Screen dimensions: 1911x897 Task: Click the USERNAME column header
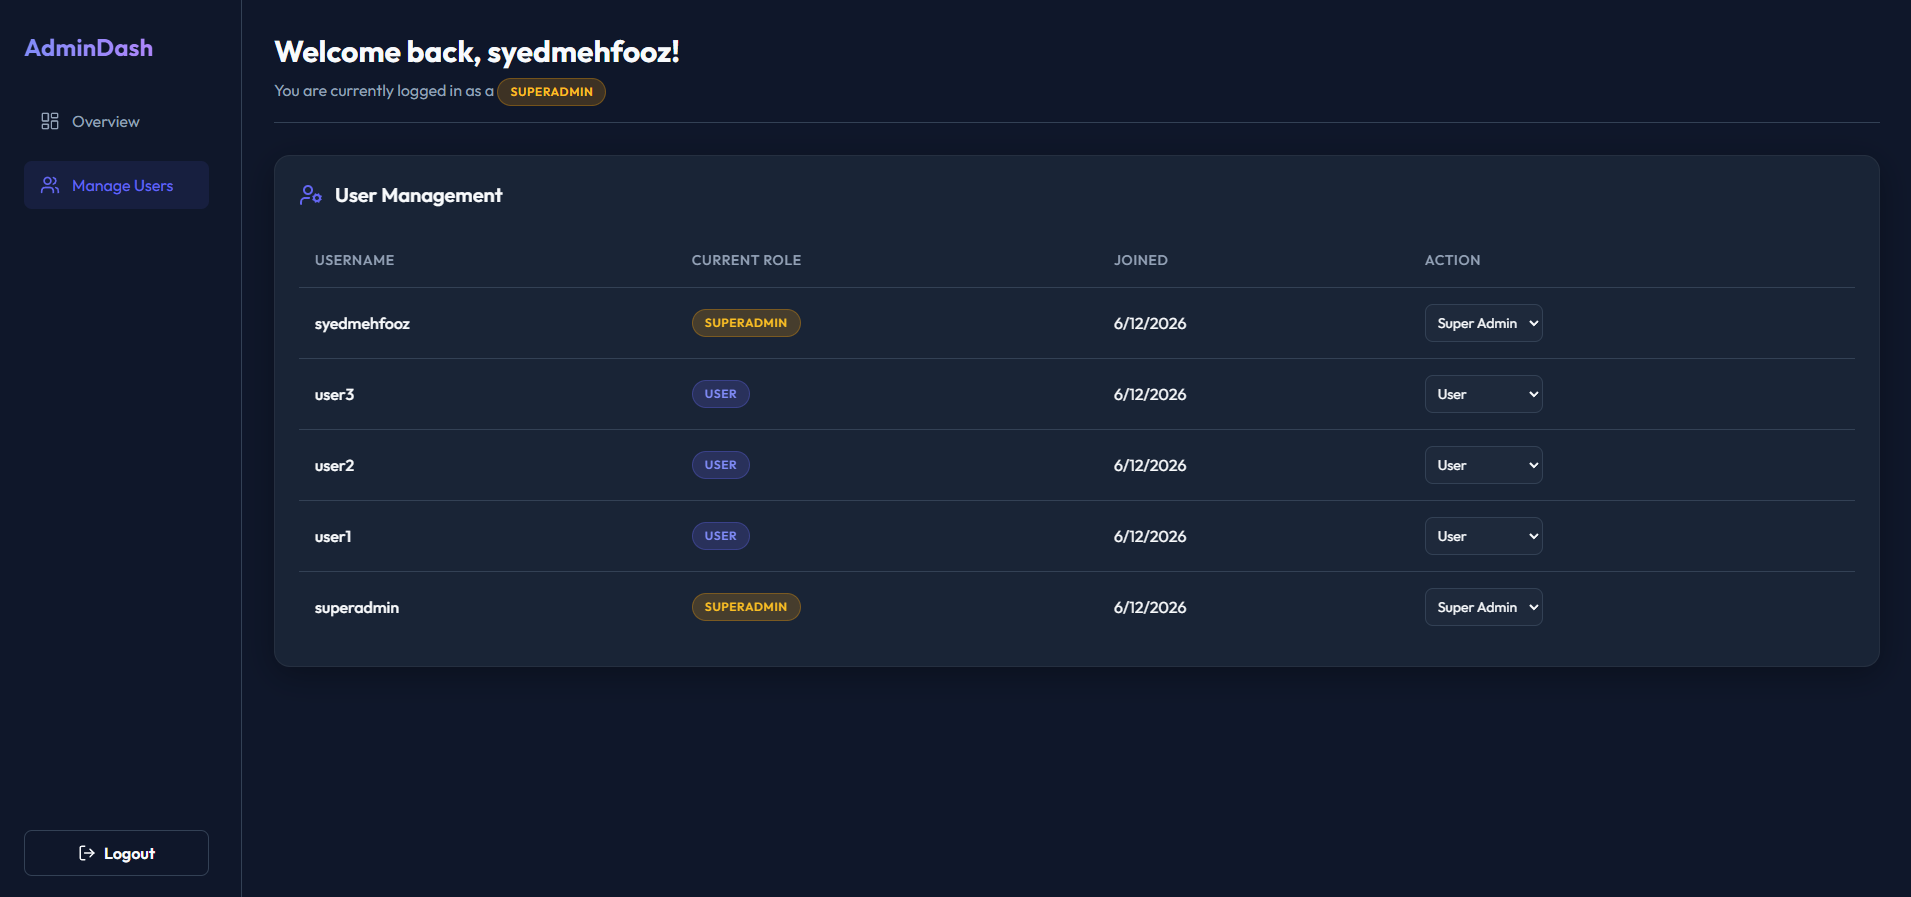click(x=354, y=260)
